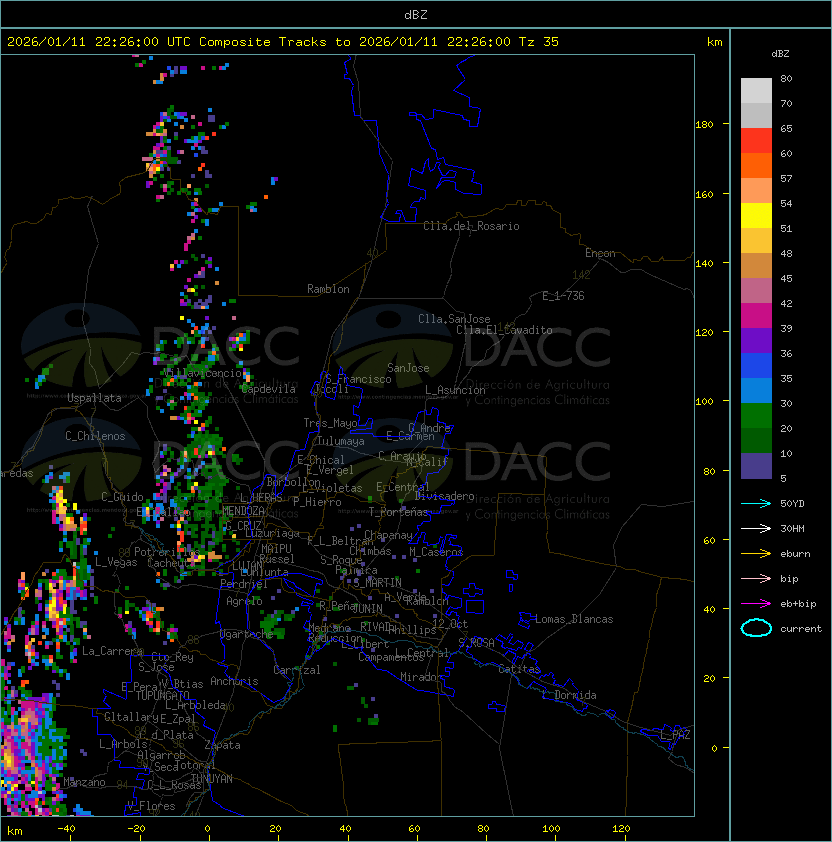Click the '50YD' legend label

(x=792, y=503)
